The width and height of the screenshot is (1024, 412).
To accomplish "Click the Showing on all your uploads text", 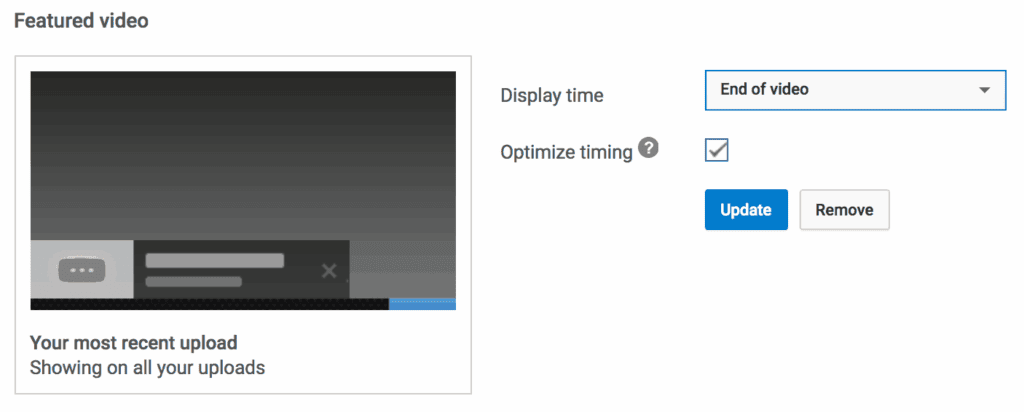I will pos(147,367).
